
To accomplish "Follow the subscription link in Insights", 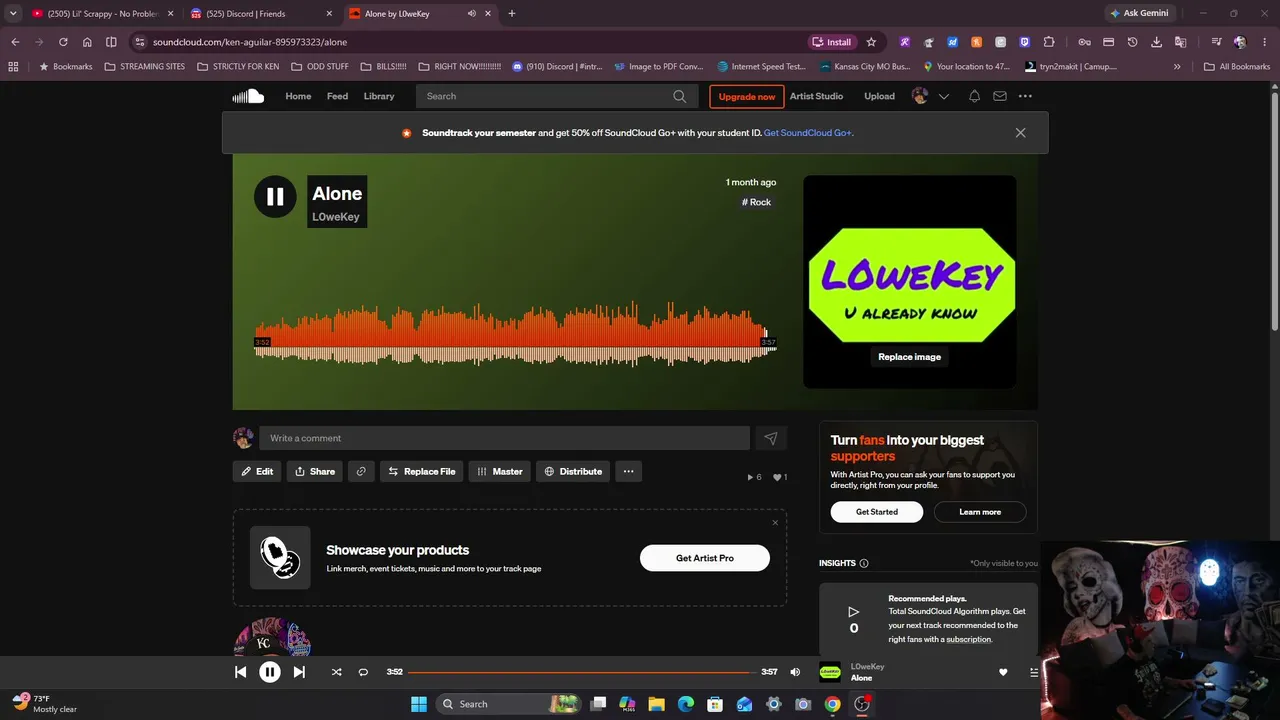I will 968,639.
